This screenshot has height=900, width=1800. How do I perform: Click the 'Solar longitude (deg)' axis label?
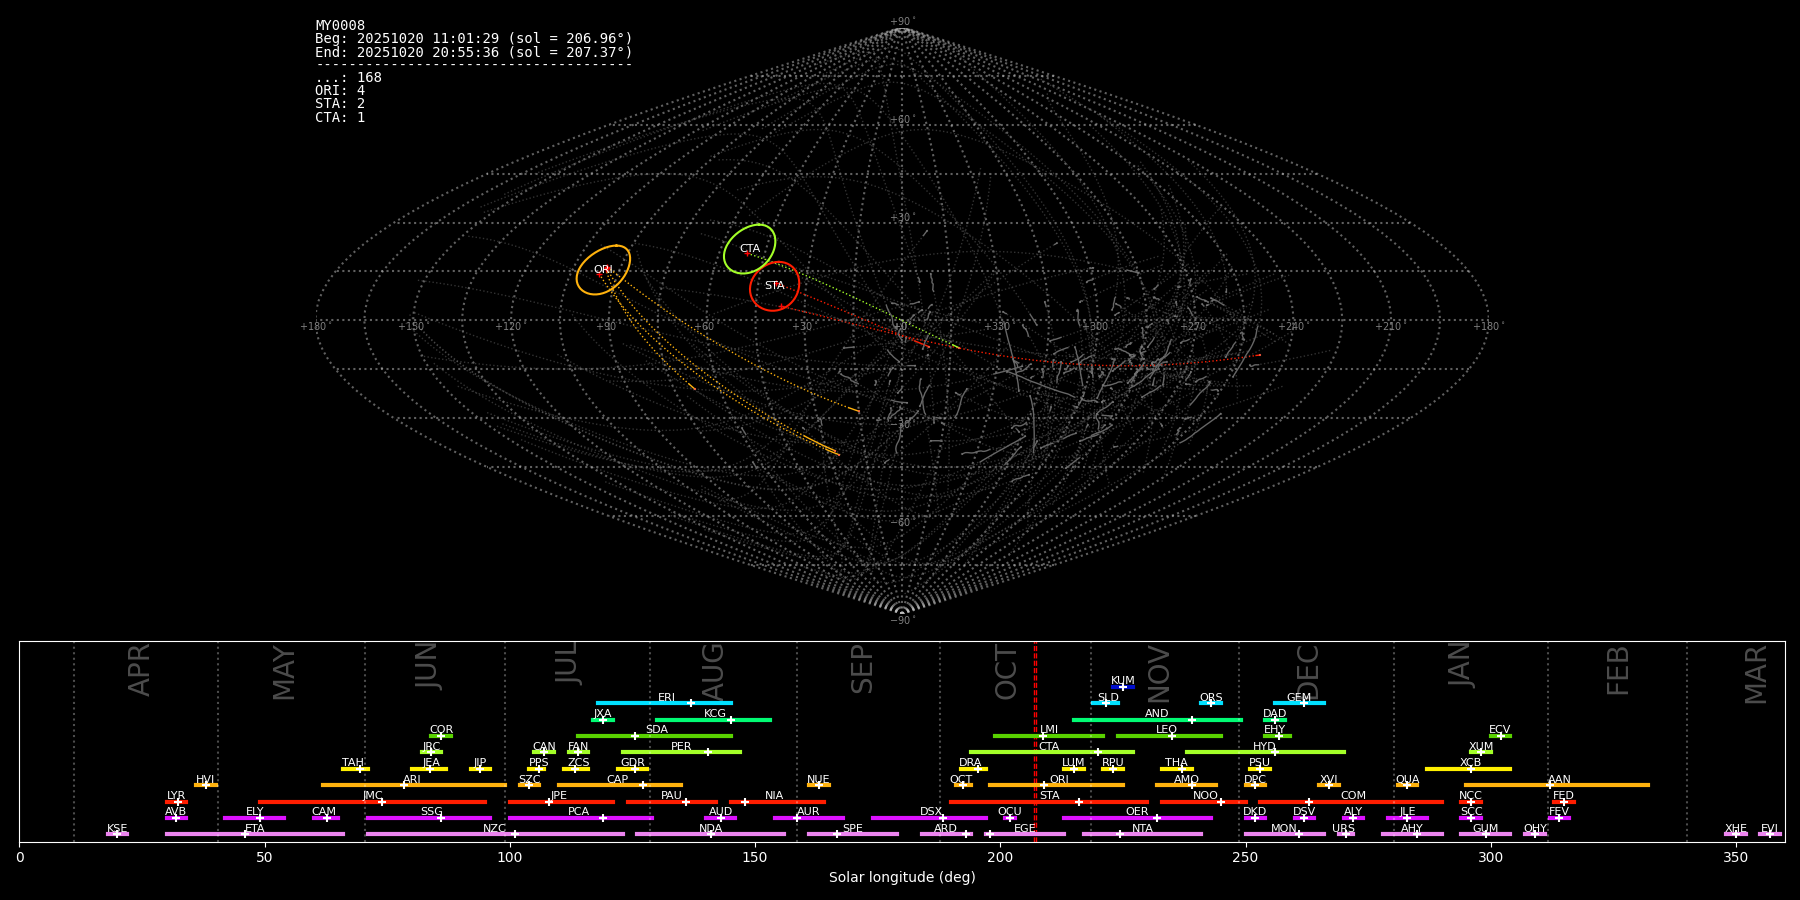click(x=902, y=878)
